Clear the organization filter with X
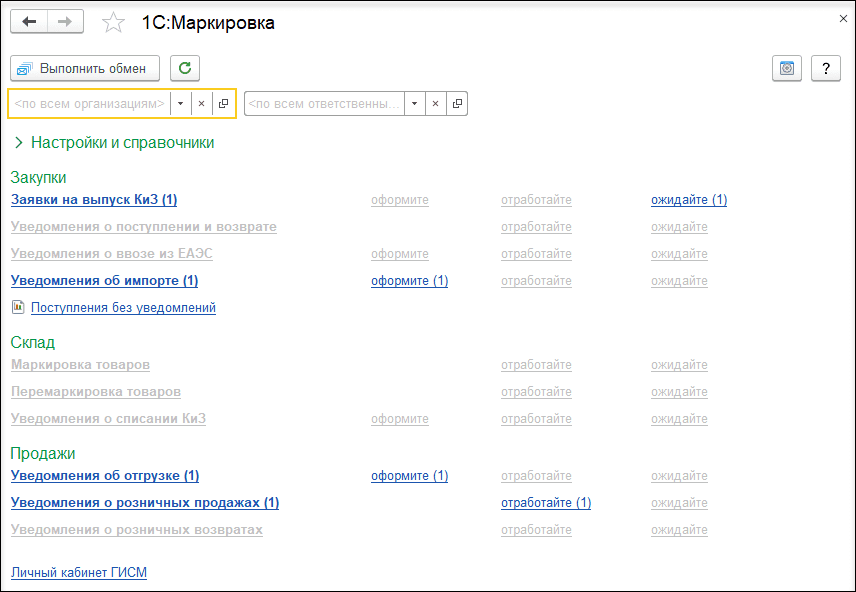856x592 pixels. [201, 104]
